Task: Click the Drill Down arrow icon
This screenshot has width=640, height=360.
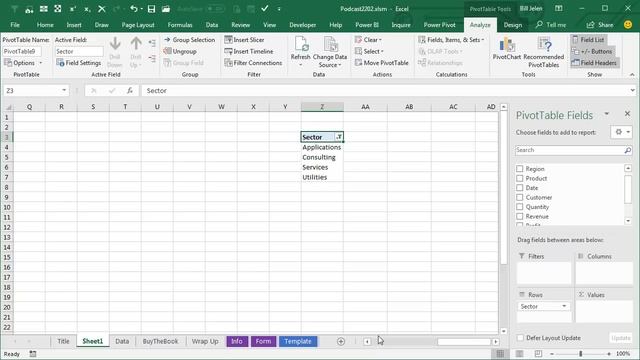Action: click(115, 44)
